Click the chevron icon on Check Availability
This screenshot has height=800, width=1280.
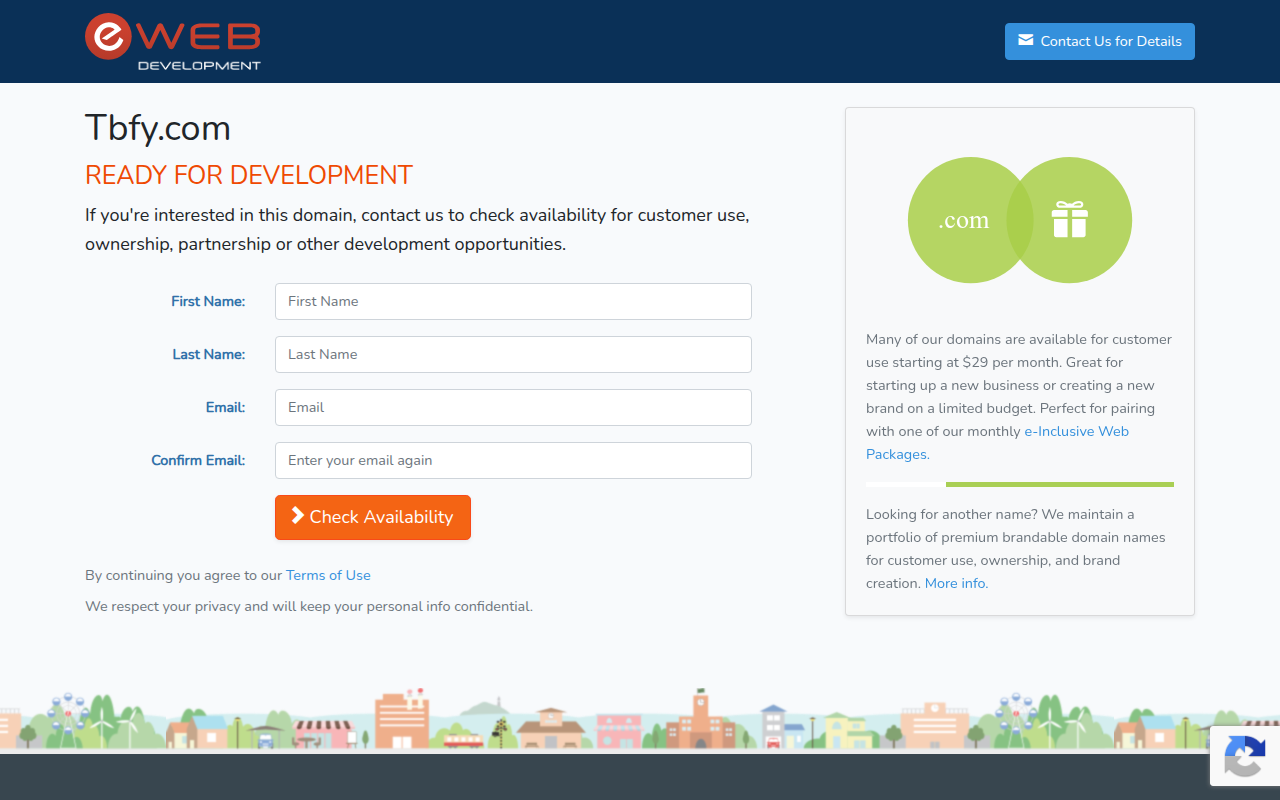click(x=297, y=515)
